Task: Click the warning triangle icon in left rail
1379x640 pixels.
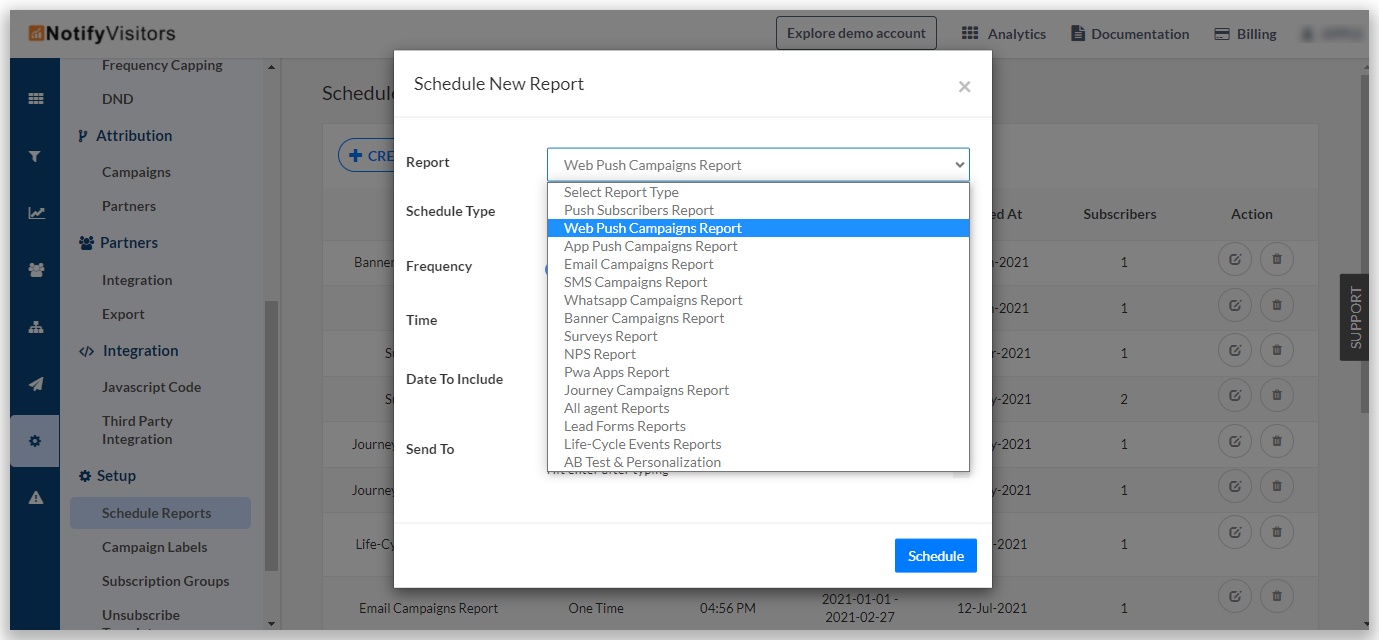Action: click(36, 498)
